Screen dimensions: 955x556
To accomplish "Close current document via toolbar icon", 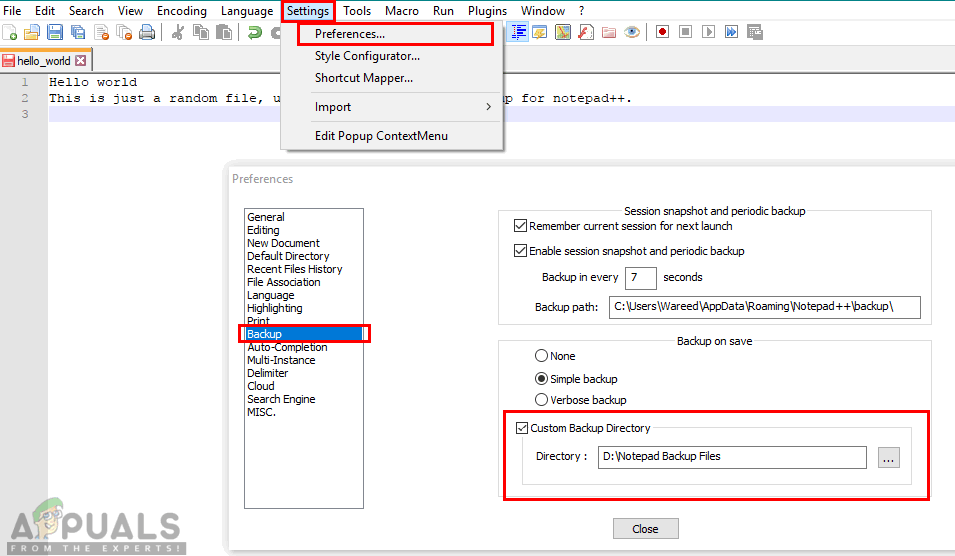I will pos(101,32).
